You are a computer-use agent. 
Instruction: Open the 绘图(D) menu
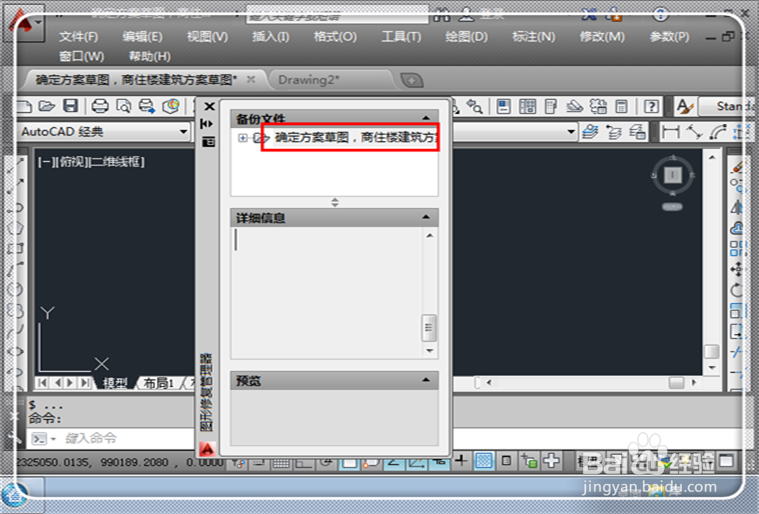[466, 37]
